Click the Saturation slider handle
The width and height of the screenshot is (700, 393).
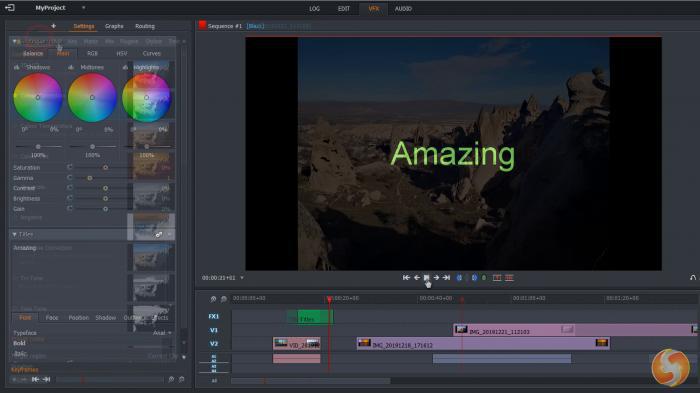tap(105, 167)
